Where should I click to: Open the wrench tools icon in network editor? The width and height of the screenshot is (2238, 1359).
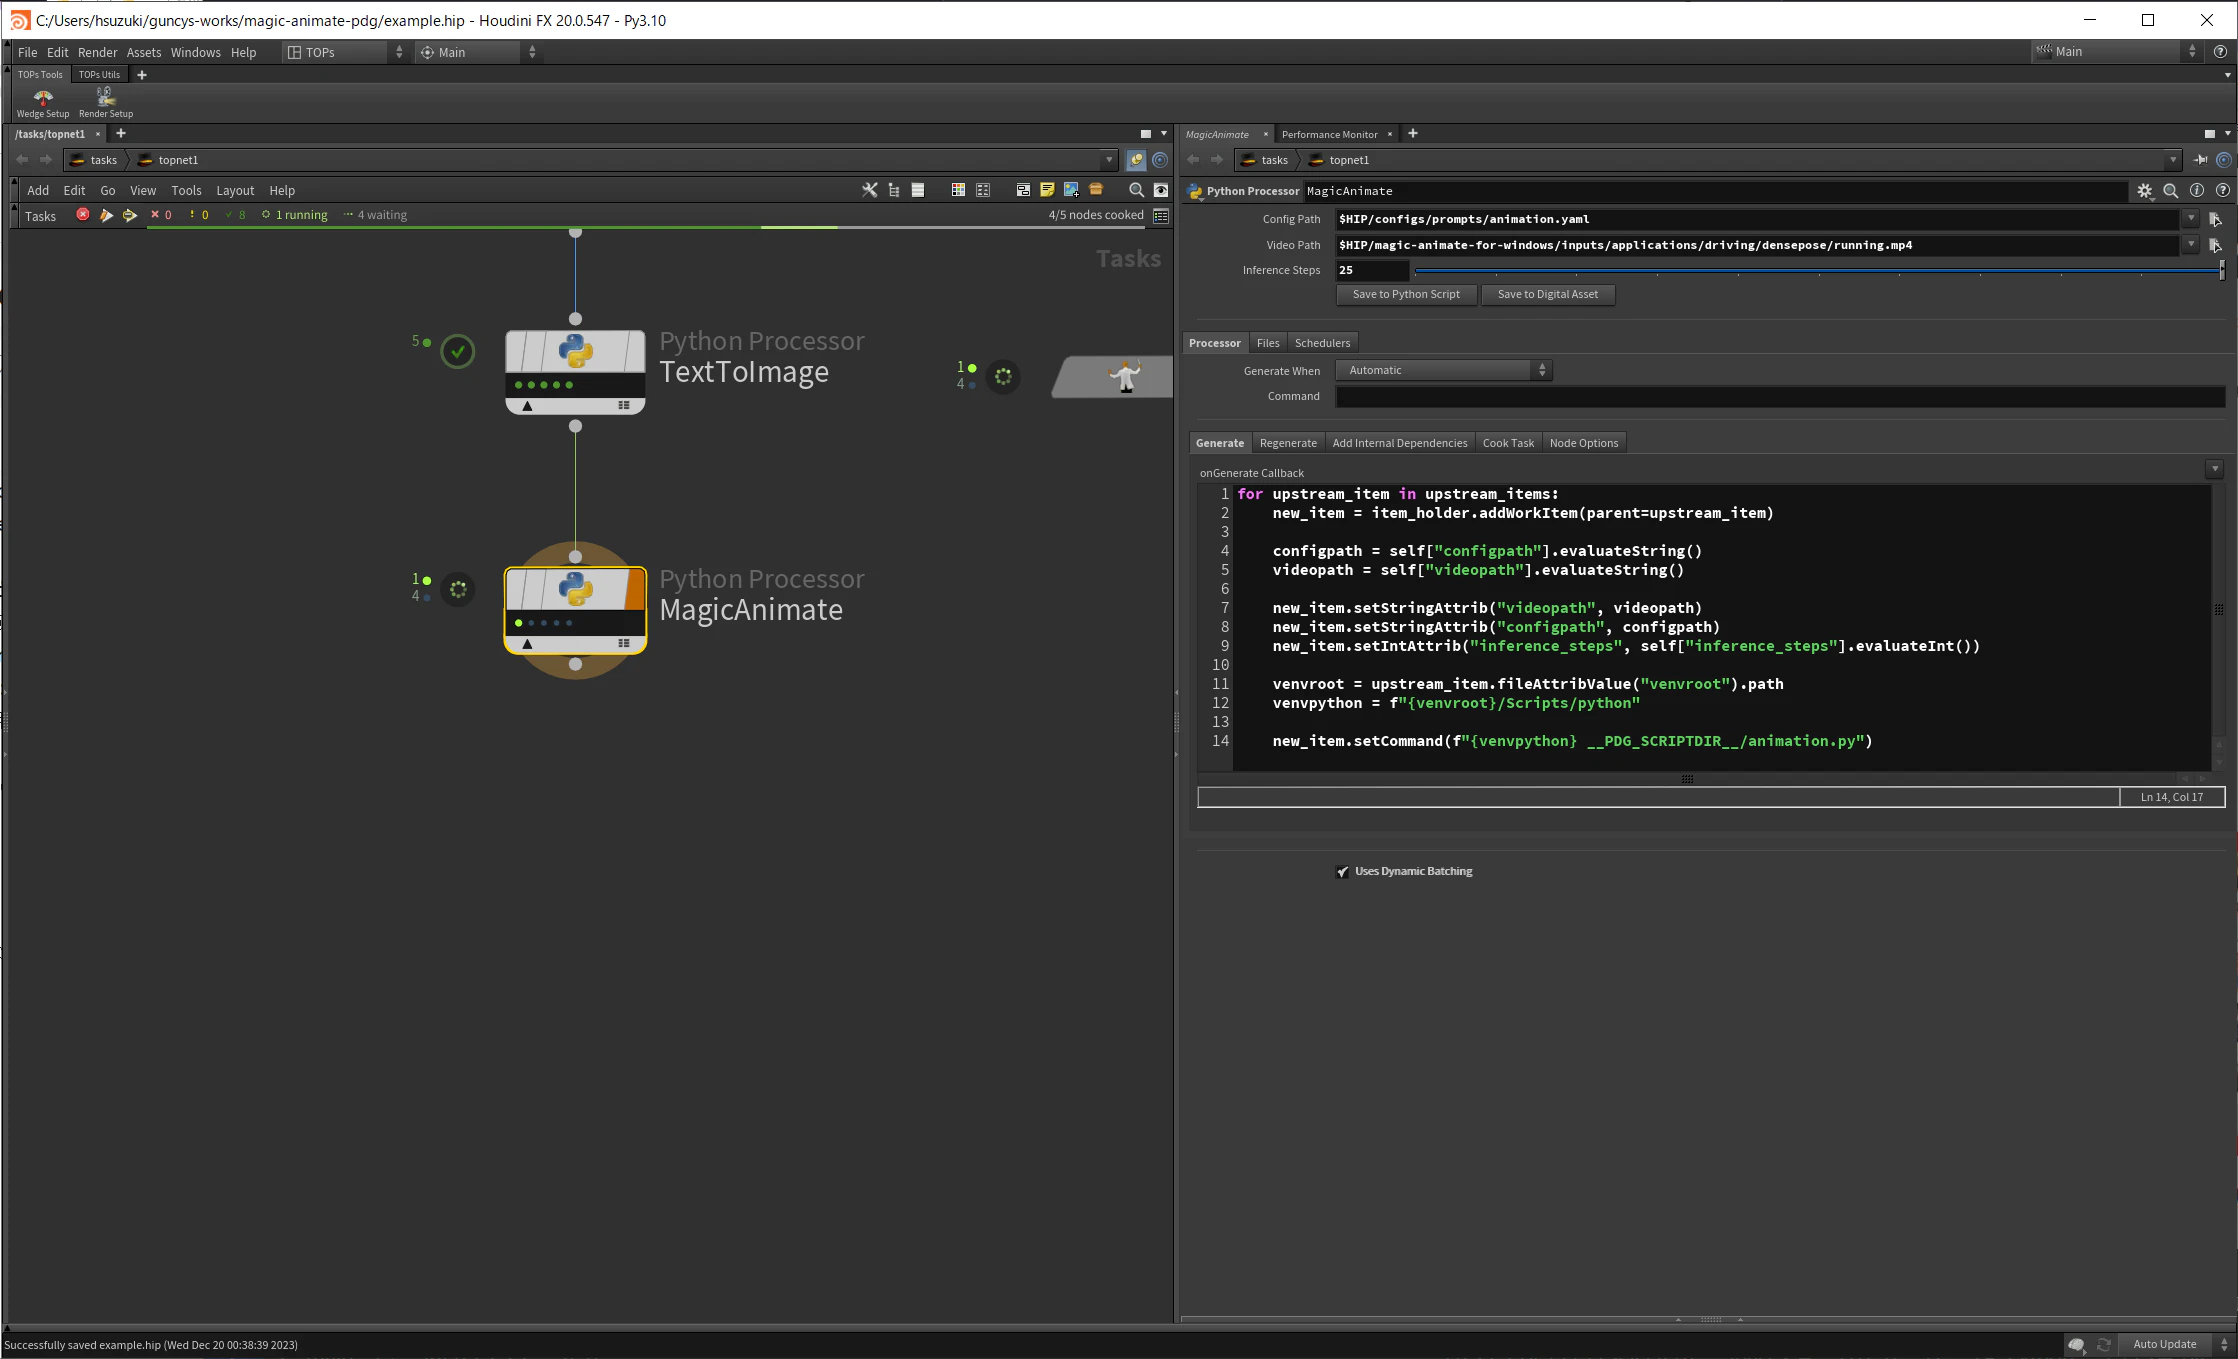coord(870,190)
